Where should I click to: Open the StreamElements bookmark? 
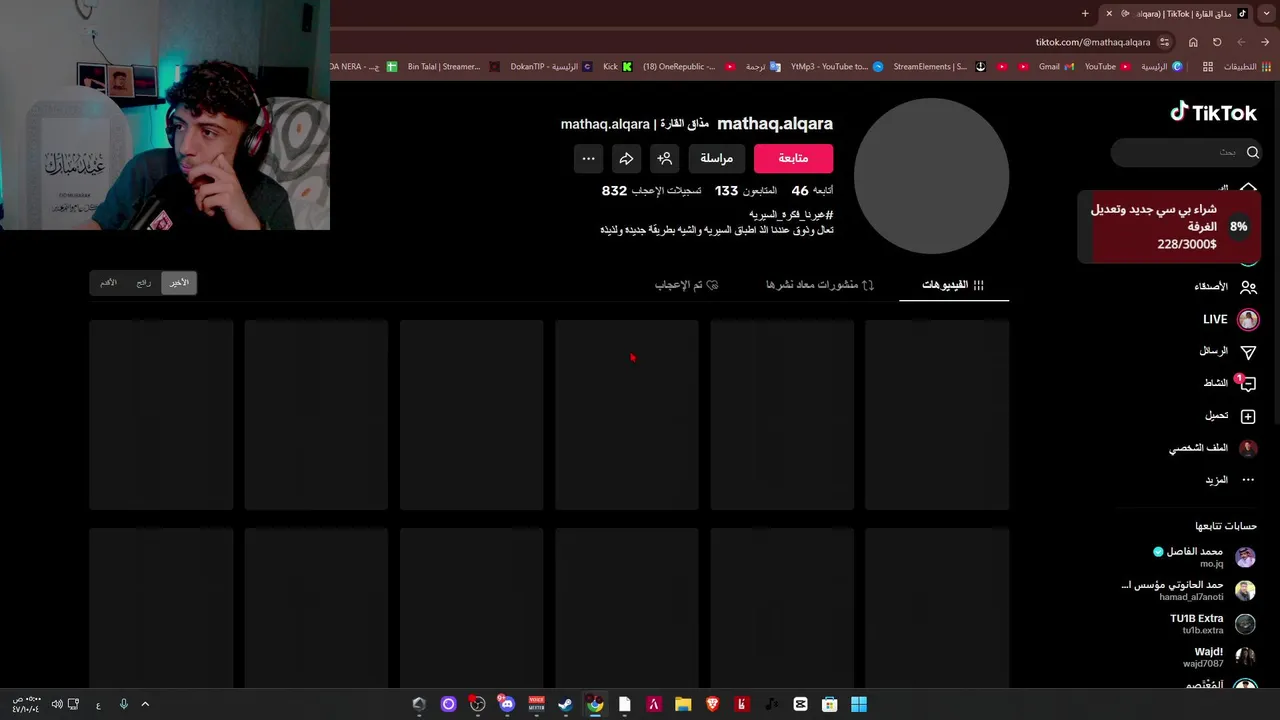click(939, 66)
